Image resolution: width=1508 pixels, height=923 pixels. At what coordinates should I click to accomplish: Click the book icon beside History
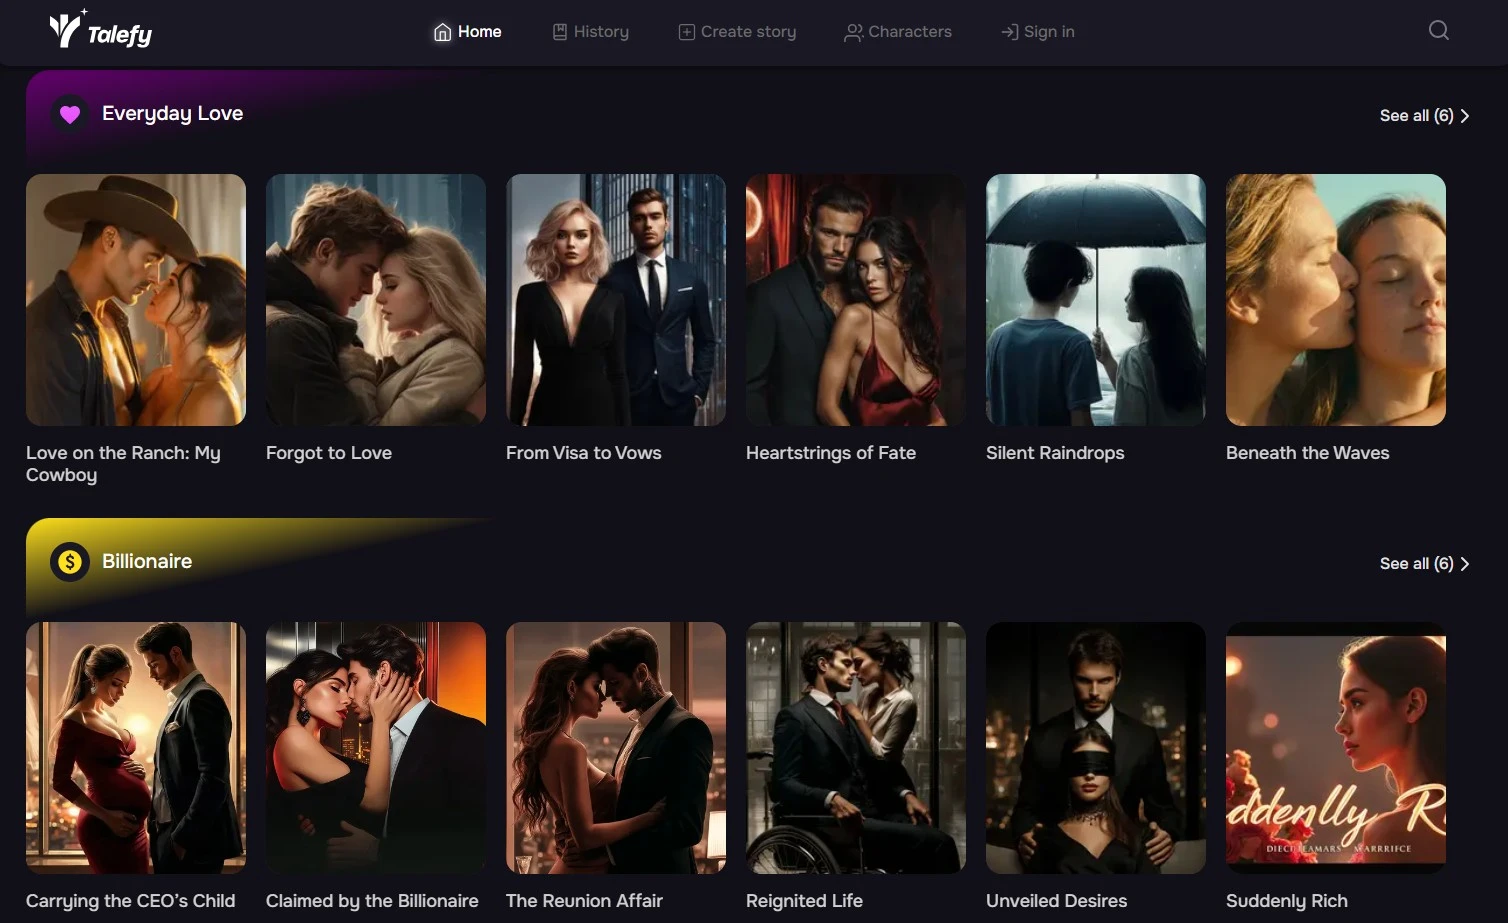[x=560, y=32]
